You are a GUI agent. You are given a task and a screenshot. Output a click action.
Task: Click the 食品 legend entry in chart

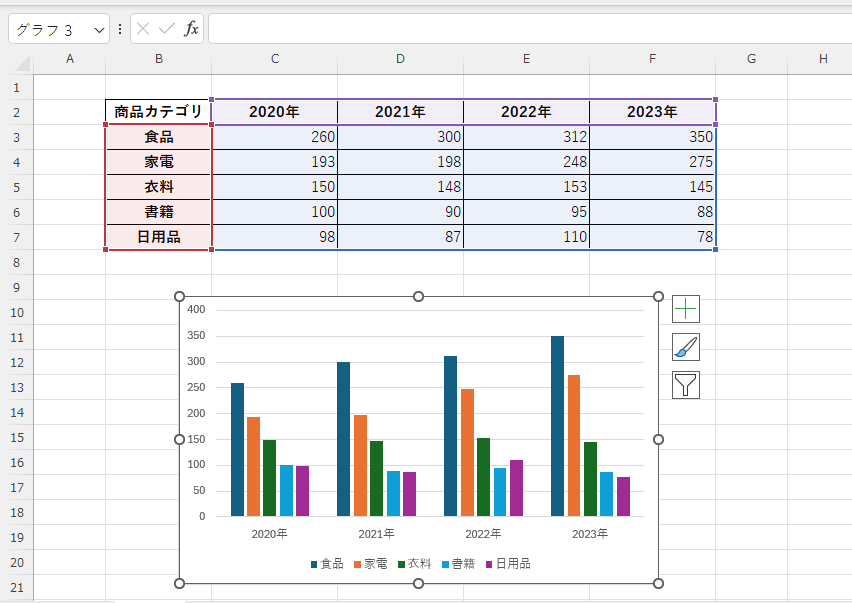(327, 564)
